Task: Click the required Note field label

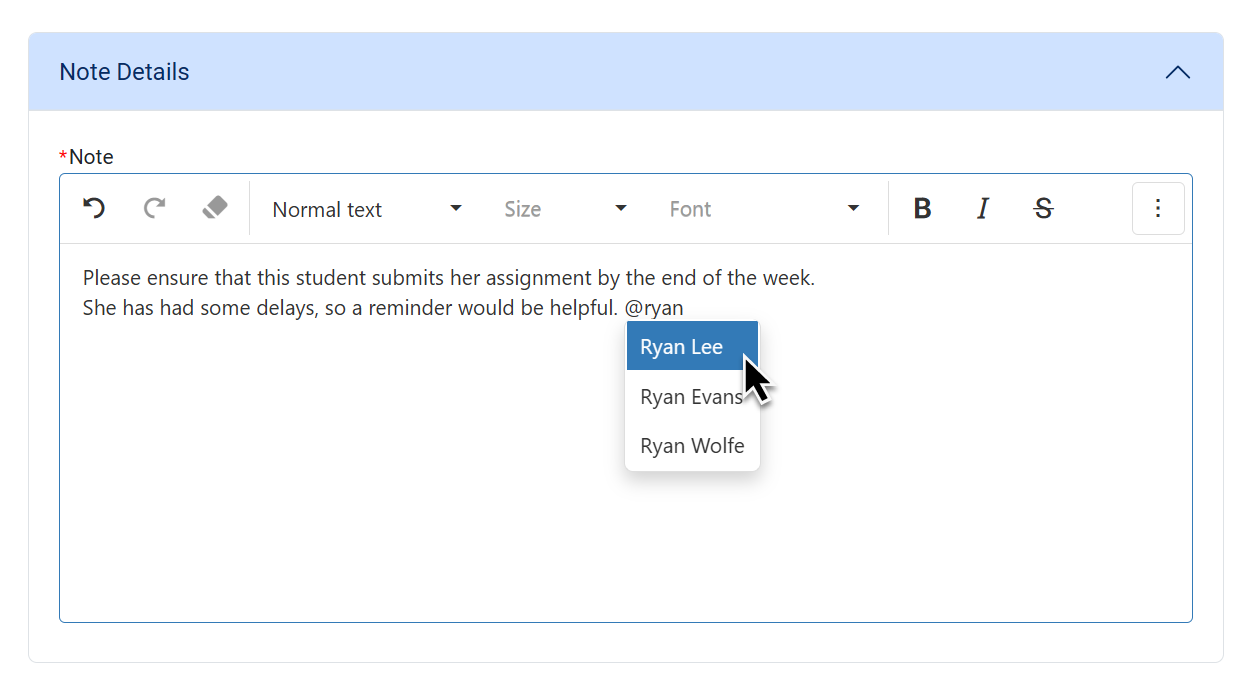Action: coord(90,157)
